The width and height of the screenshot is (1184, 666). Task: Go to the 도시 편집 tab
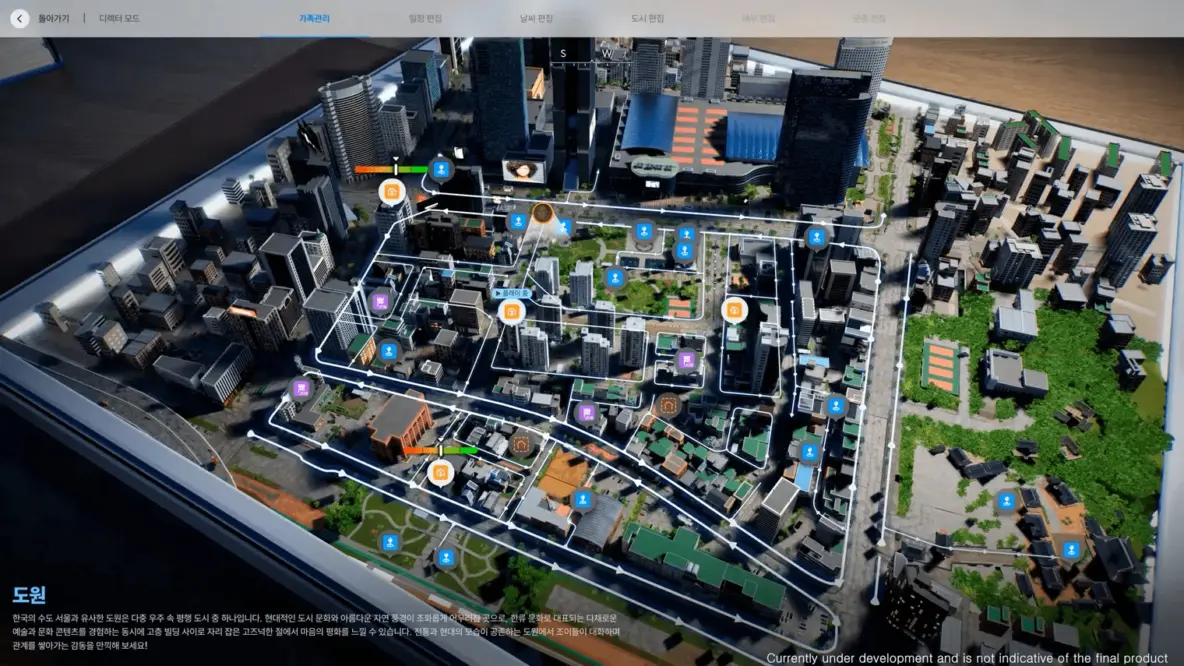[647, 18]
